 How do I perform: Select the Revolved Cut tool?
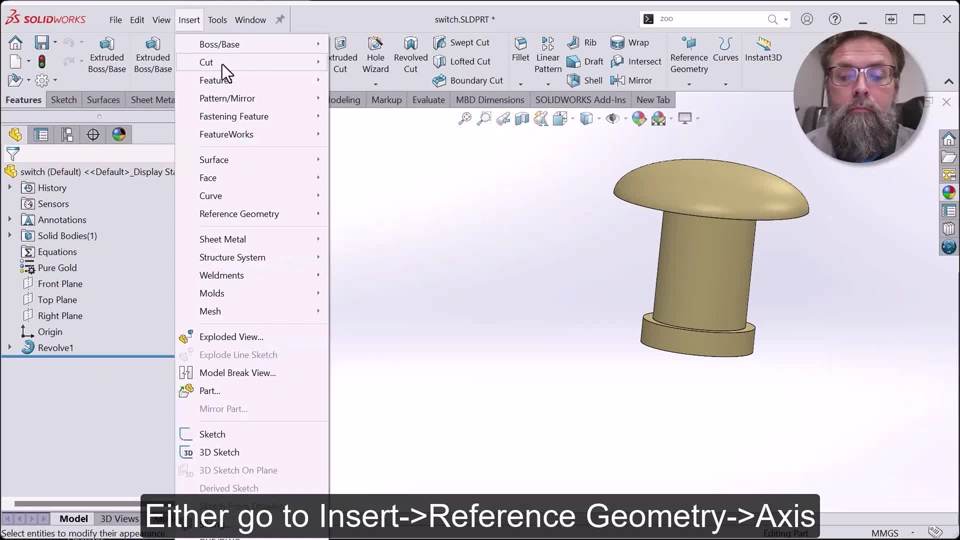[410, 54]
